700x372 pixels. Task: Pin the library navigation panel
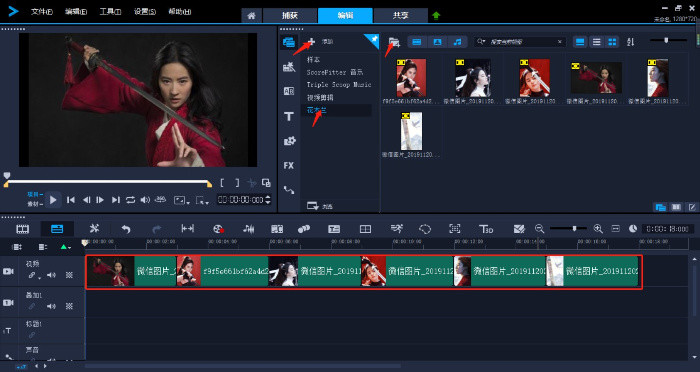374,39
